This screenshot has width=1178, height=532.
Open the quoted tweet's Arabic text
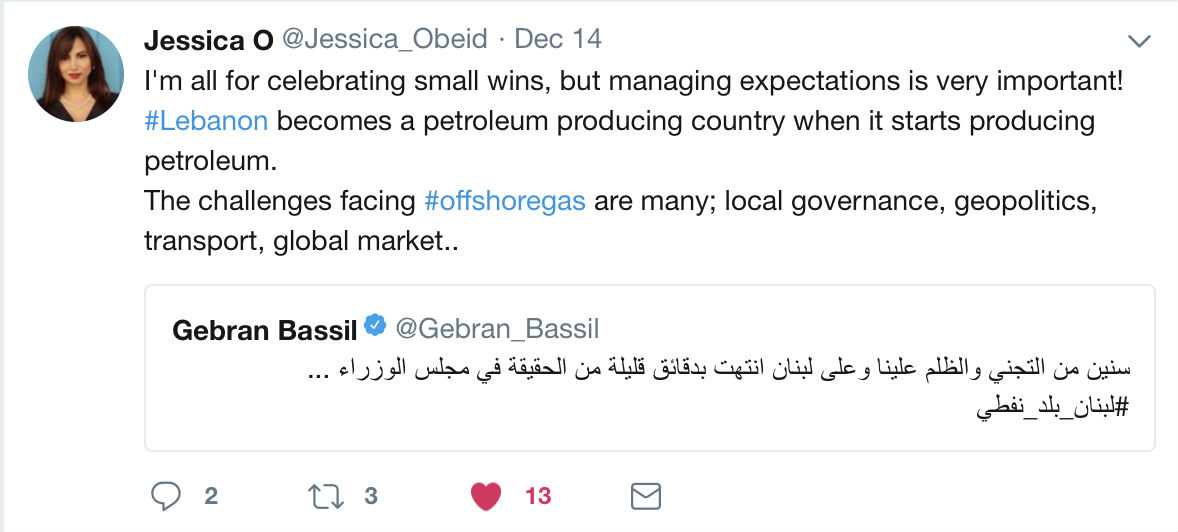pyautogui.click(x=730, y=369)
